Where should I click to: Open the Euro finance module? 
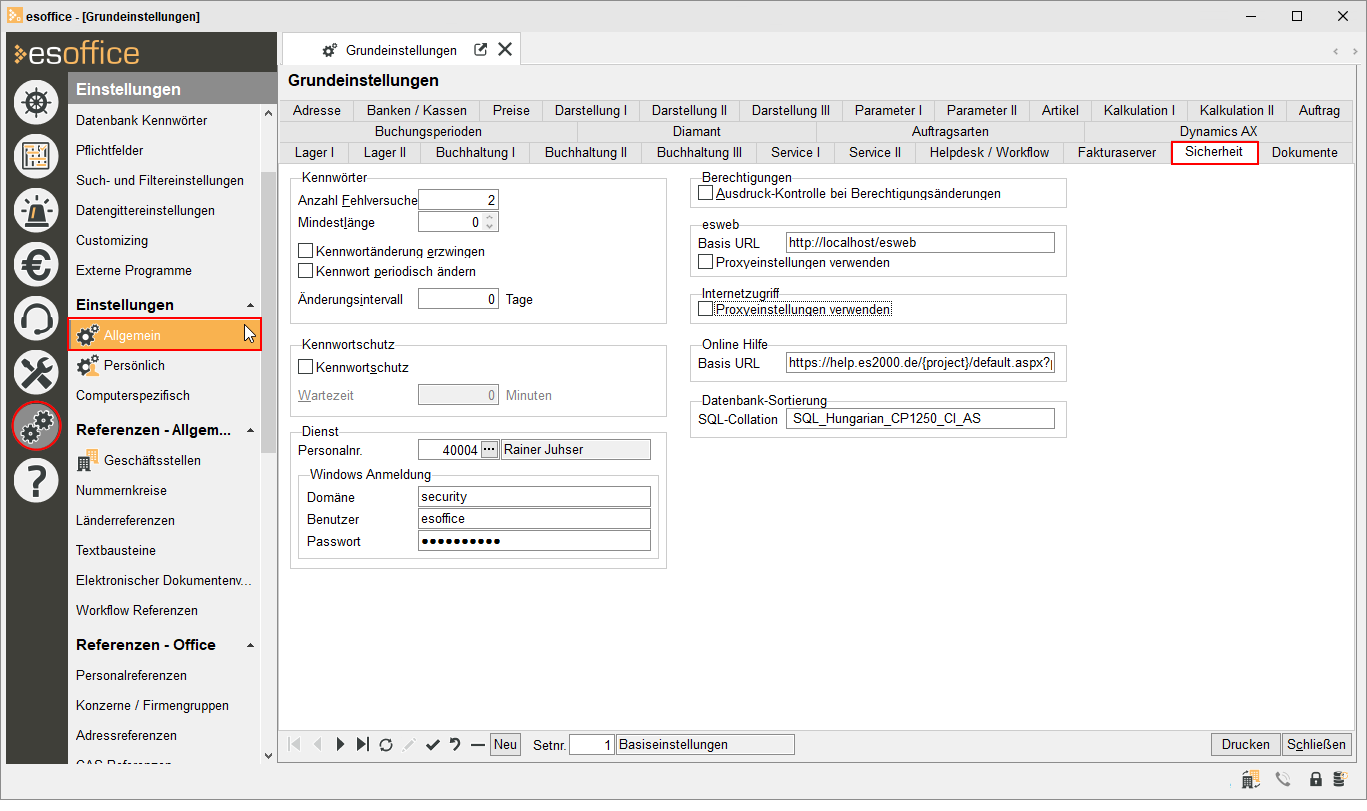pos(36,264)
